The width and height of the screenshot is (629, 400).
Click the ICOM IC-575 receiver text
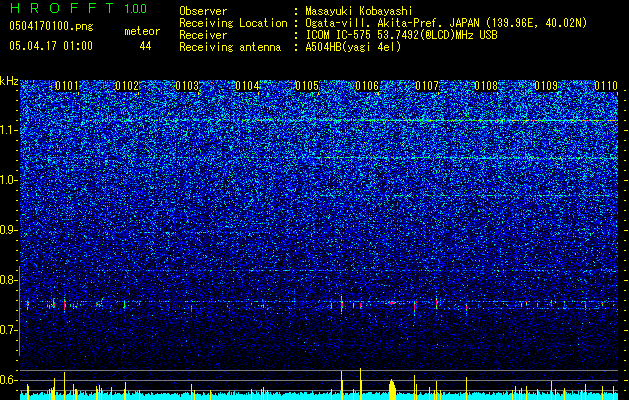click(x=401, y=35)
